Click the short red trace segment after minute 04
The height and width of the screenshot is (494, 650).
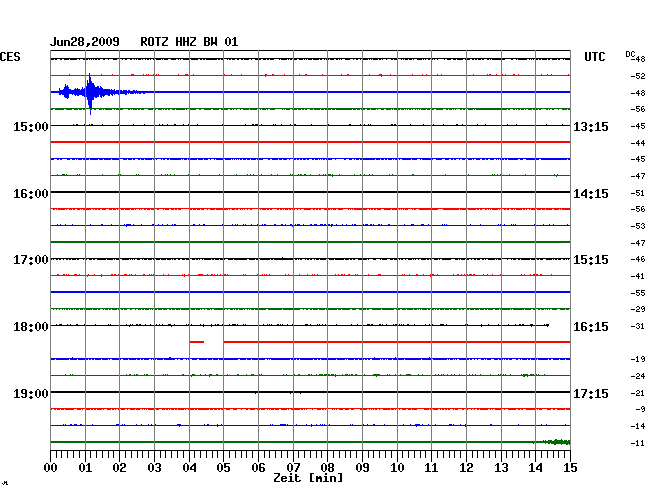click(197, 342)
